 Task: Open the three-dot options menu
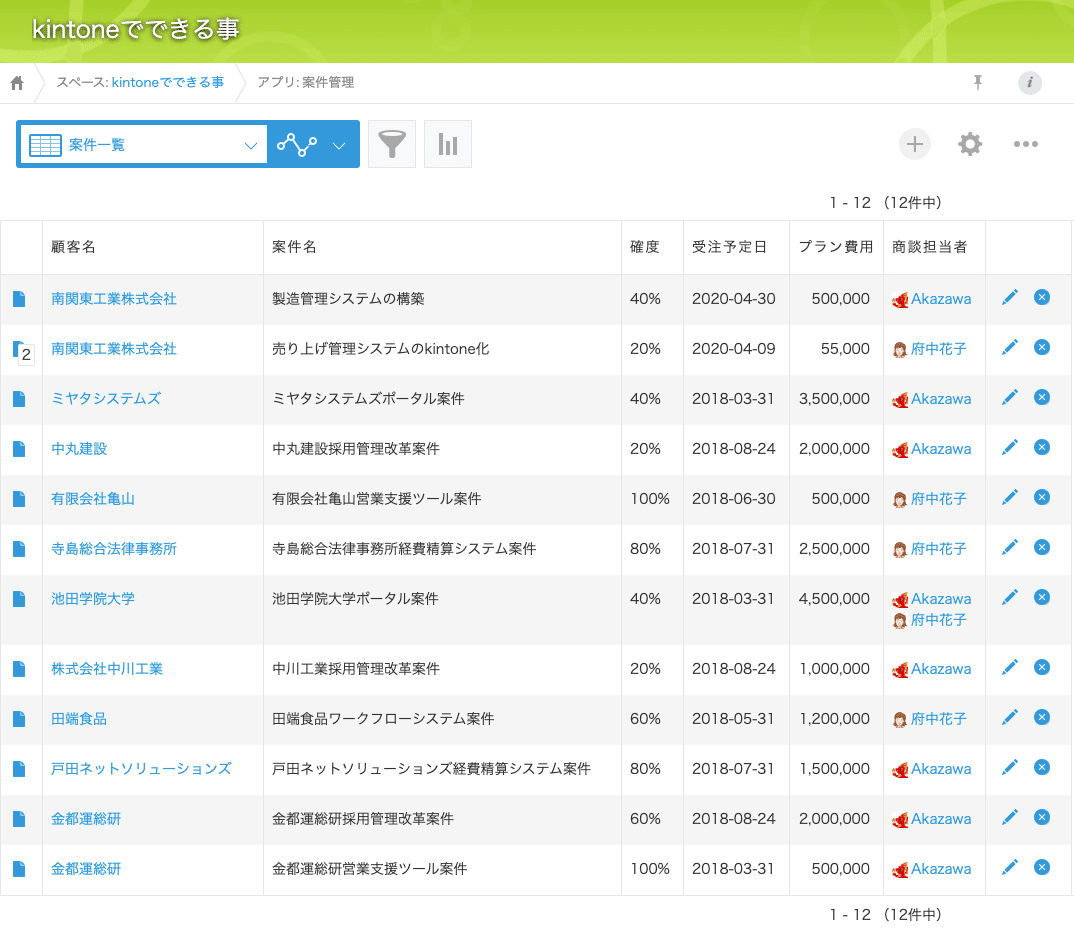tap(1025, 144)
